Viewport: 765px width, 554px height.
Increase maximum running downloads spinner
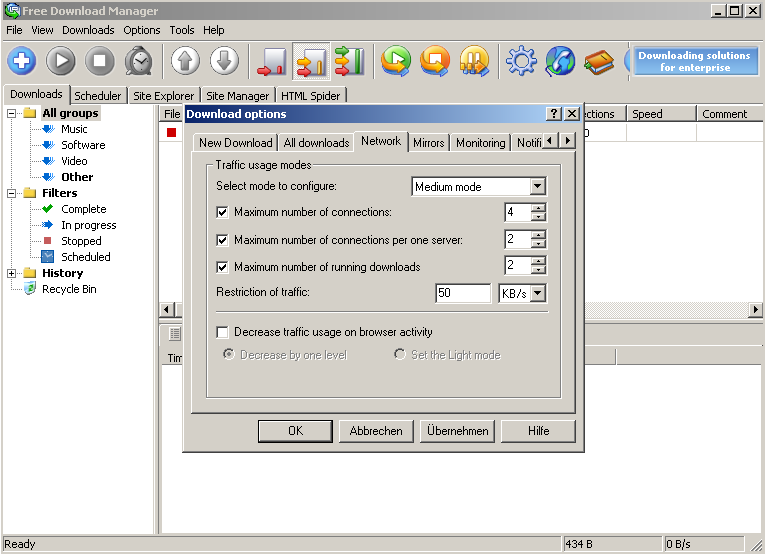[539, 262]
